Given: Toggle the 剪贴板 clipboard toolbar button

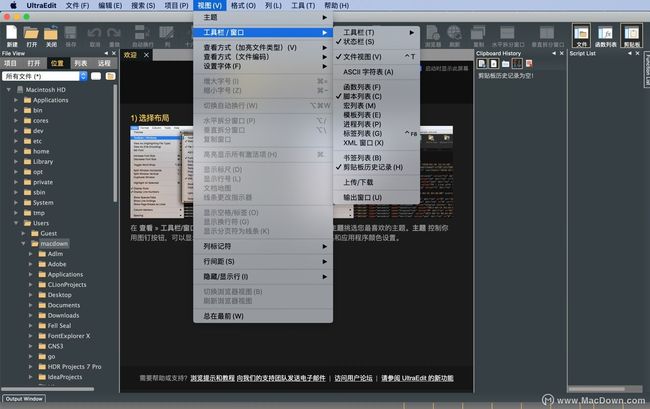Looking at the screenshot, I should click(631, 36).
